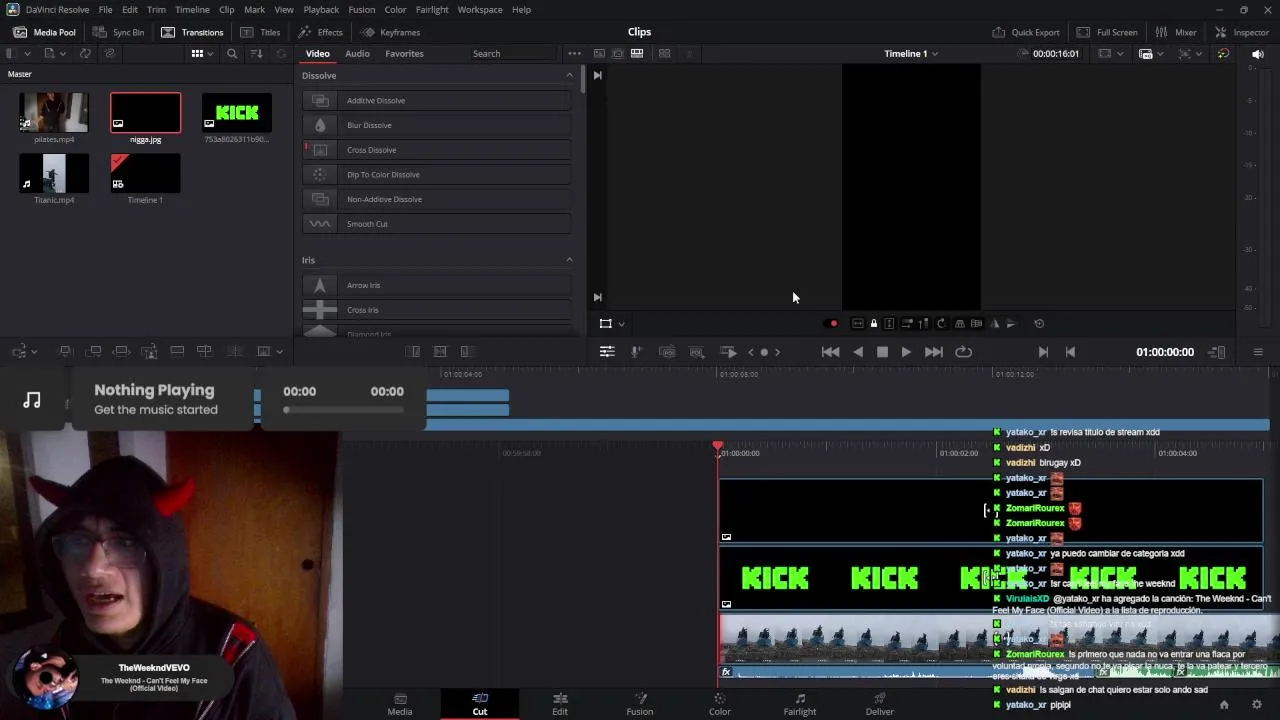Select the Timeline 1 thumbnail in media pool
This screenshot has height=720, width=1280.
[x=145, y=173]
